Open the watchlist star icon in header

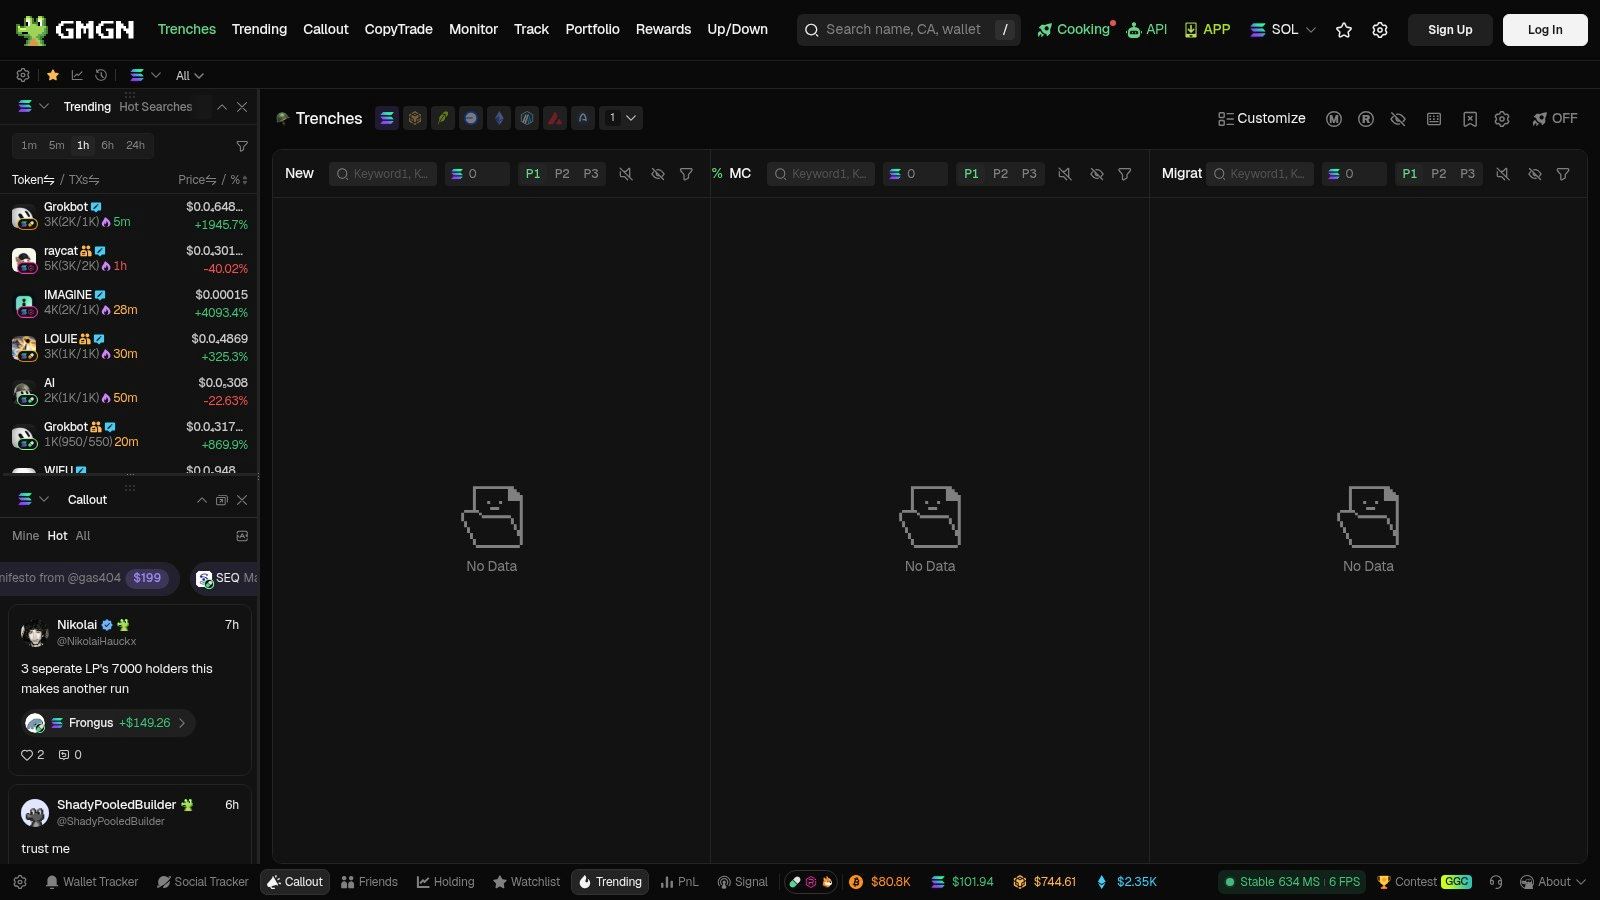1344,30
